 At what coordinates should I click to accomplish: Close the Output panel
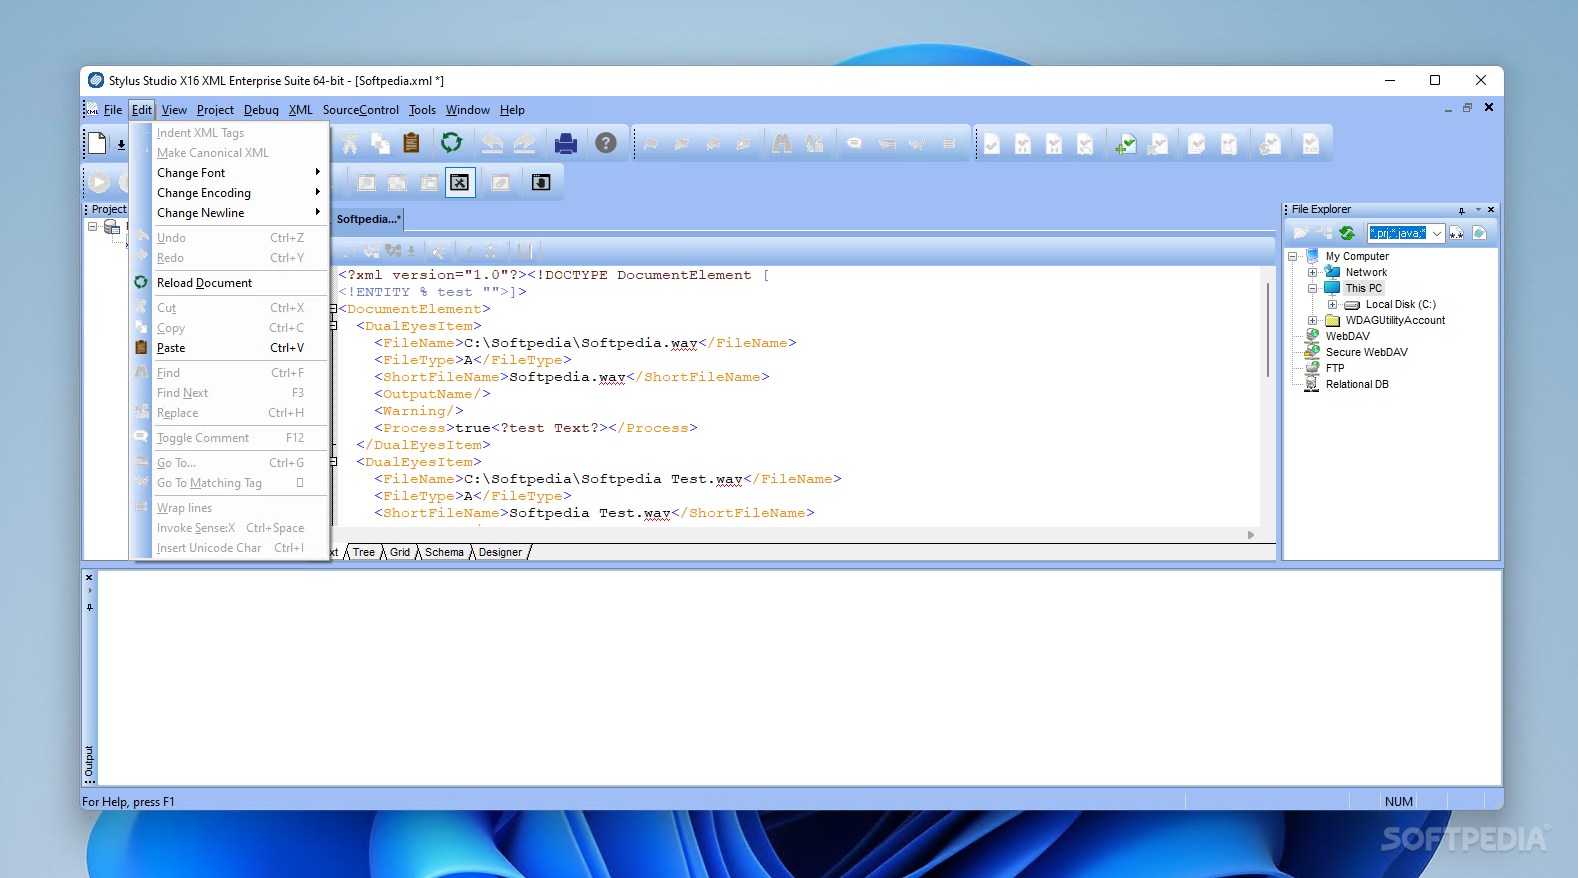point(89,577)
